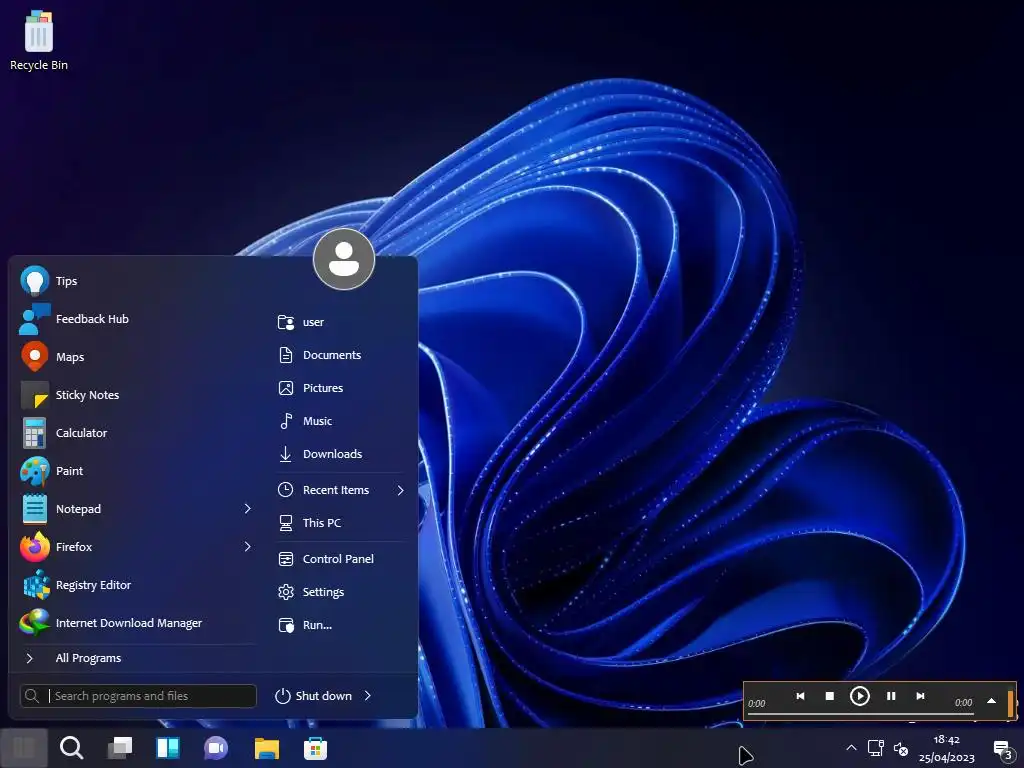Open the Tips app

[x=135, y=281]
